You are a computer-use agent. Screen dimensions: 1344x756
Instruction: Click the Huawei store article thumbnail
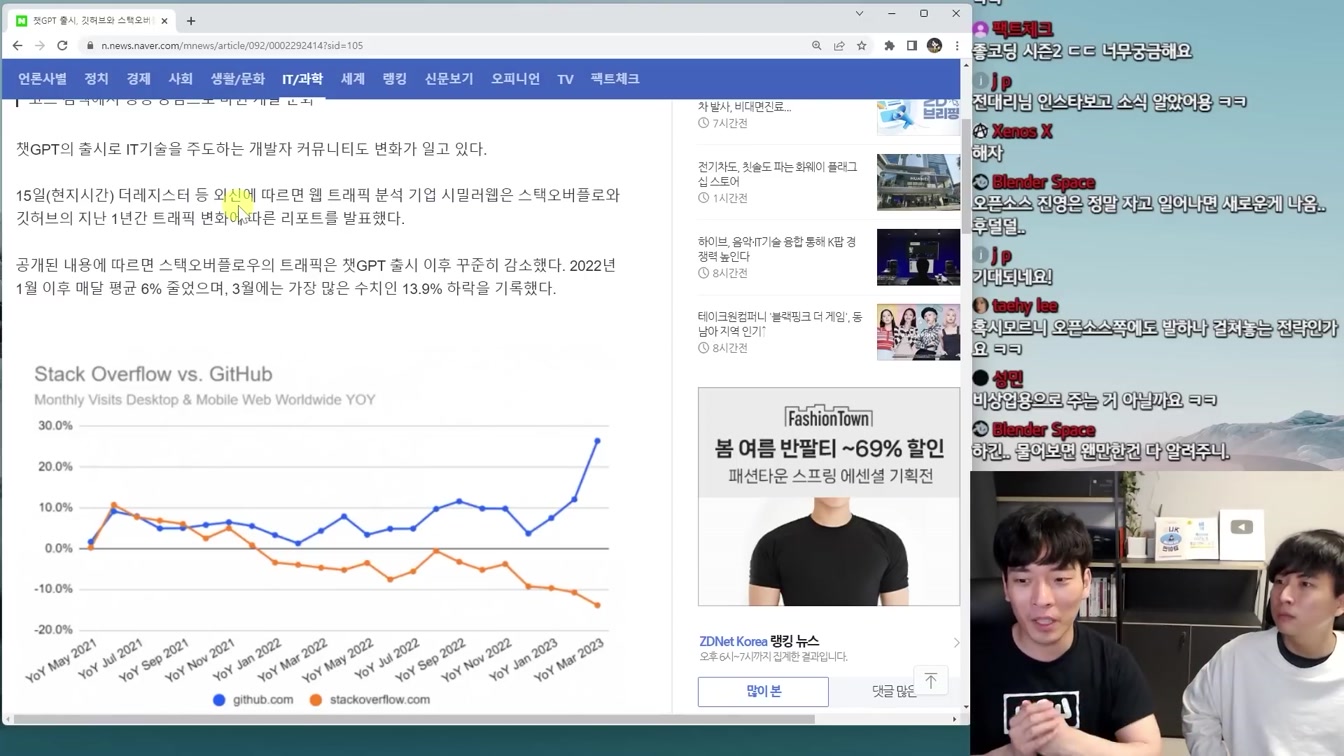pos(918,182)
